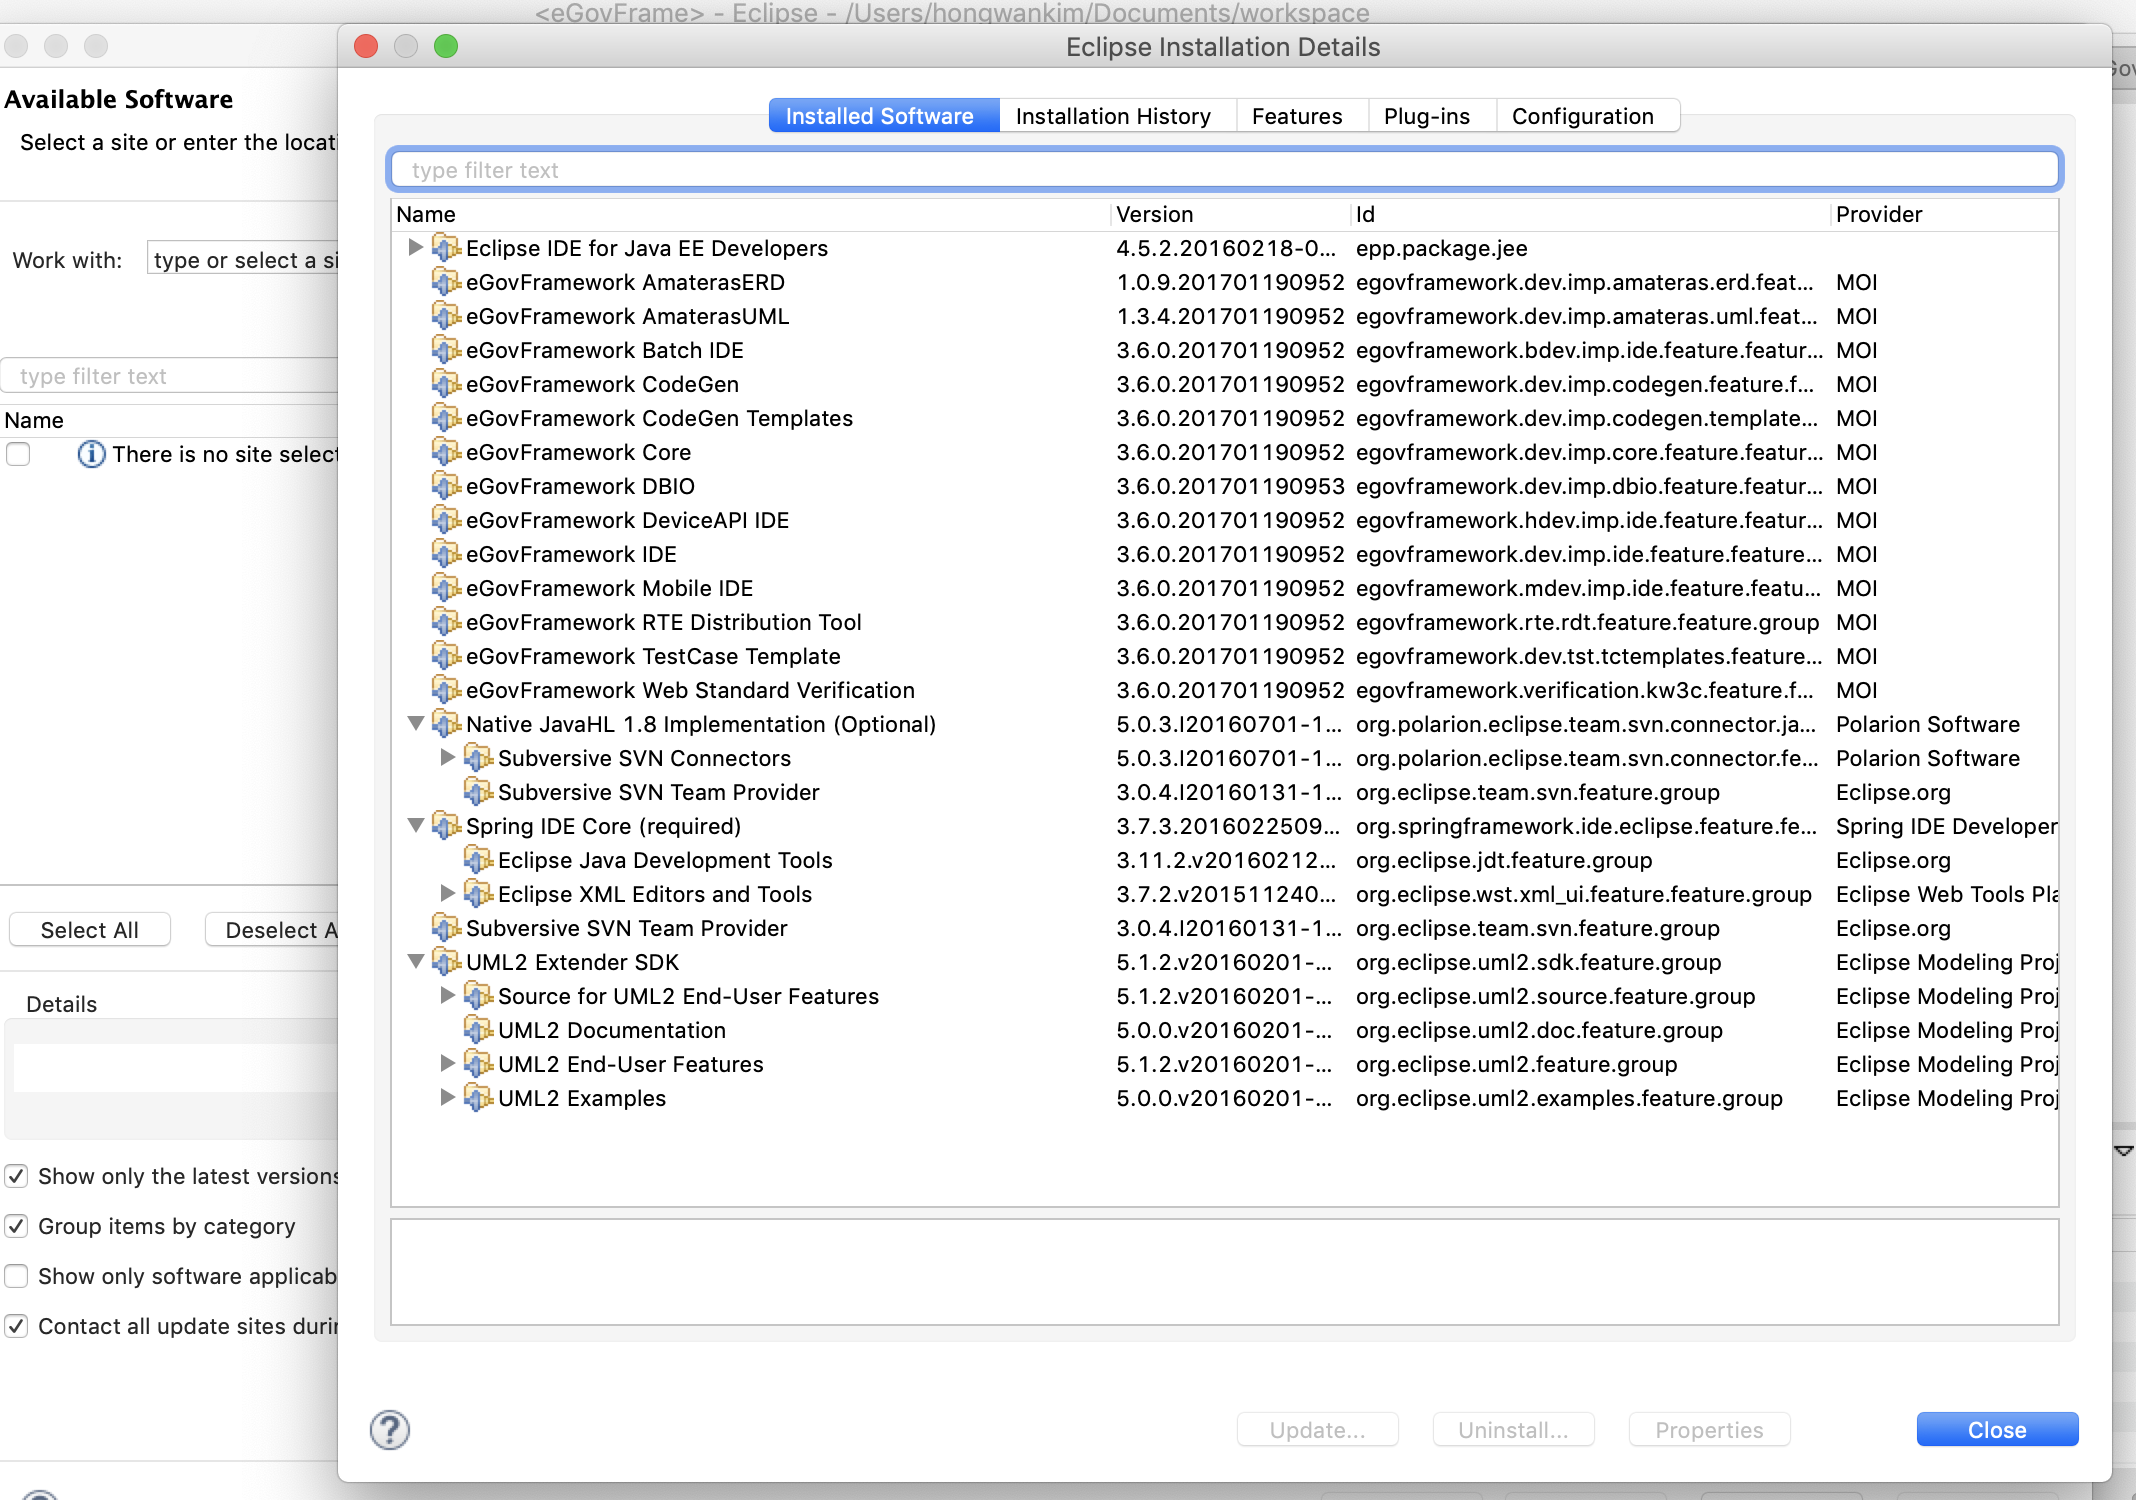Click the help question mark icon
Image resolution: width=2136 pixels, height=1500 pixels.
(389, 1429)
